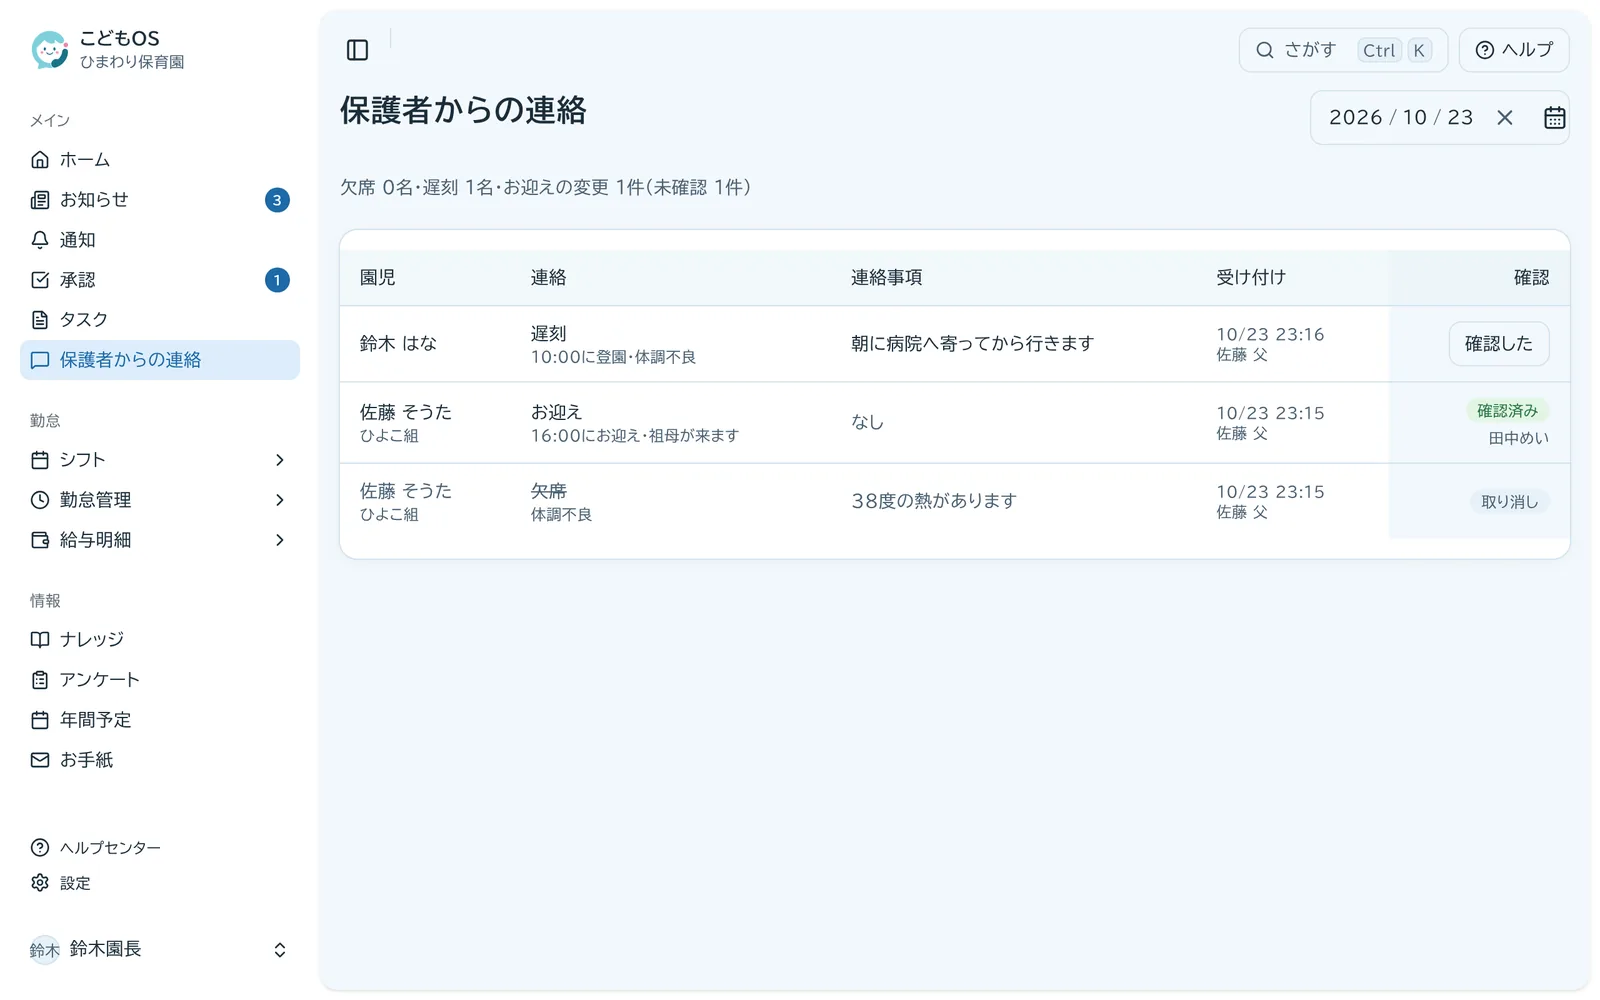Click the さがす search field
The height and width of the screenshot is (1000, 1600).
[1343, 50]
